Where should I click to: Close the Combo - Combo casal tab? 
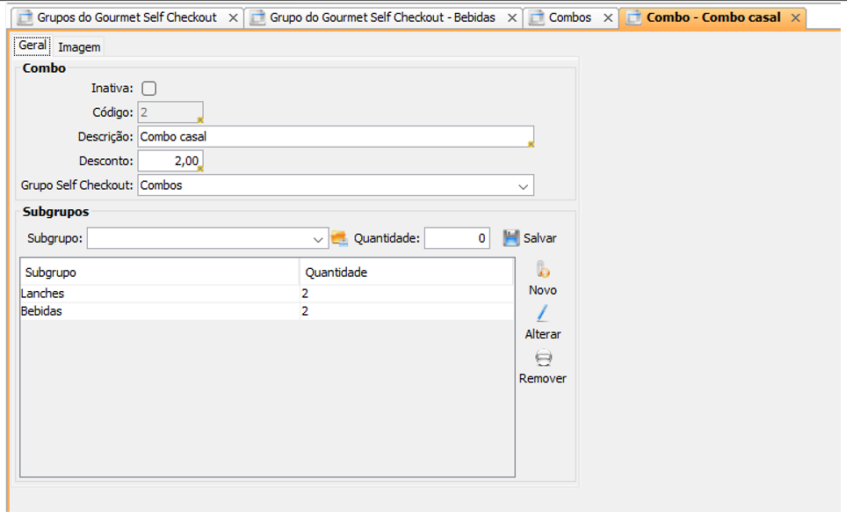click(x=795, y=18)
